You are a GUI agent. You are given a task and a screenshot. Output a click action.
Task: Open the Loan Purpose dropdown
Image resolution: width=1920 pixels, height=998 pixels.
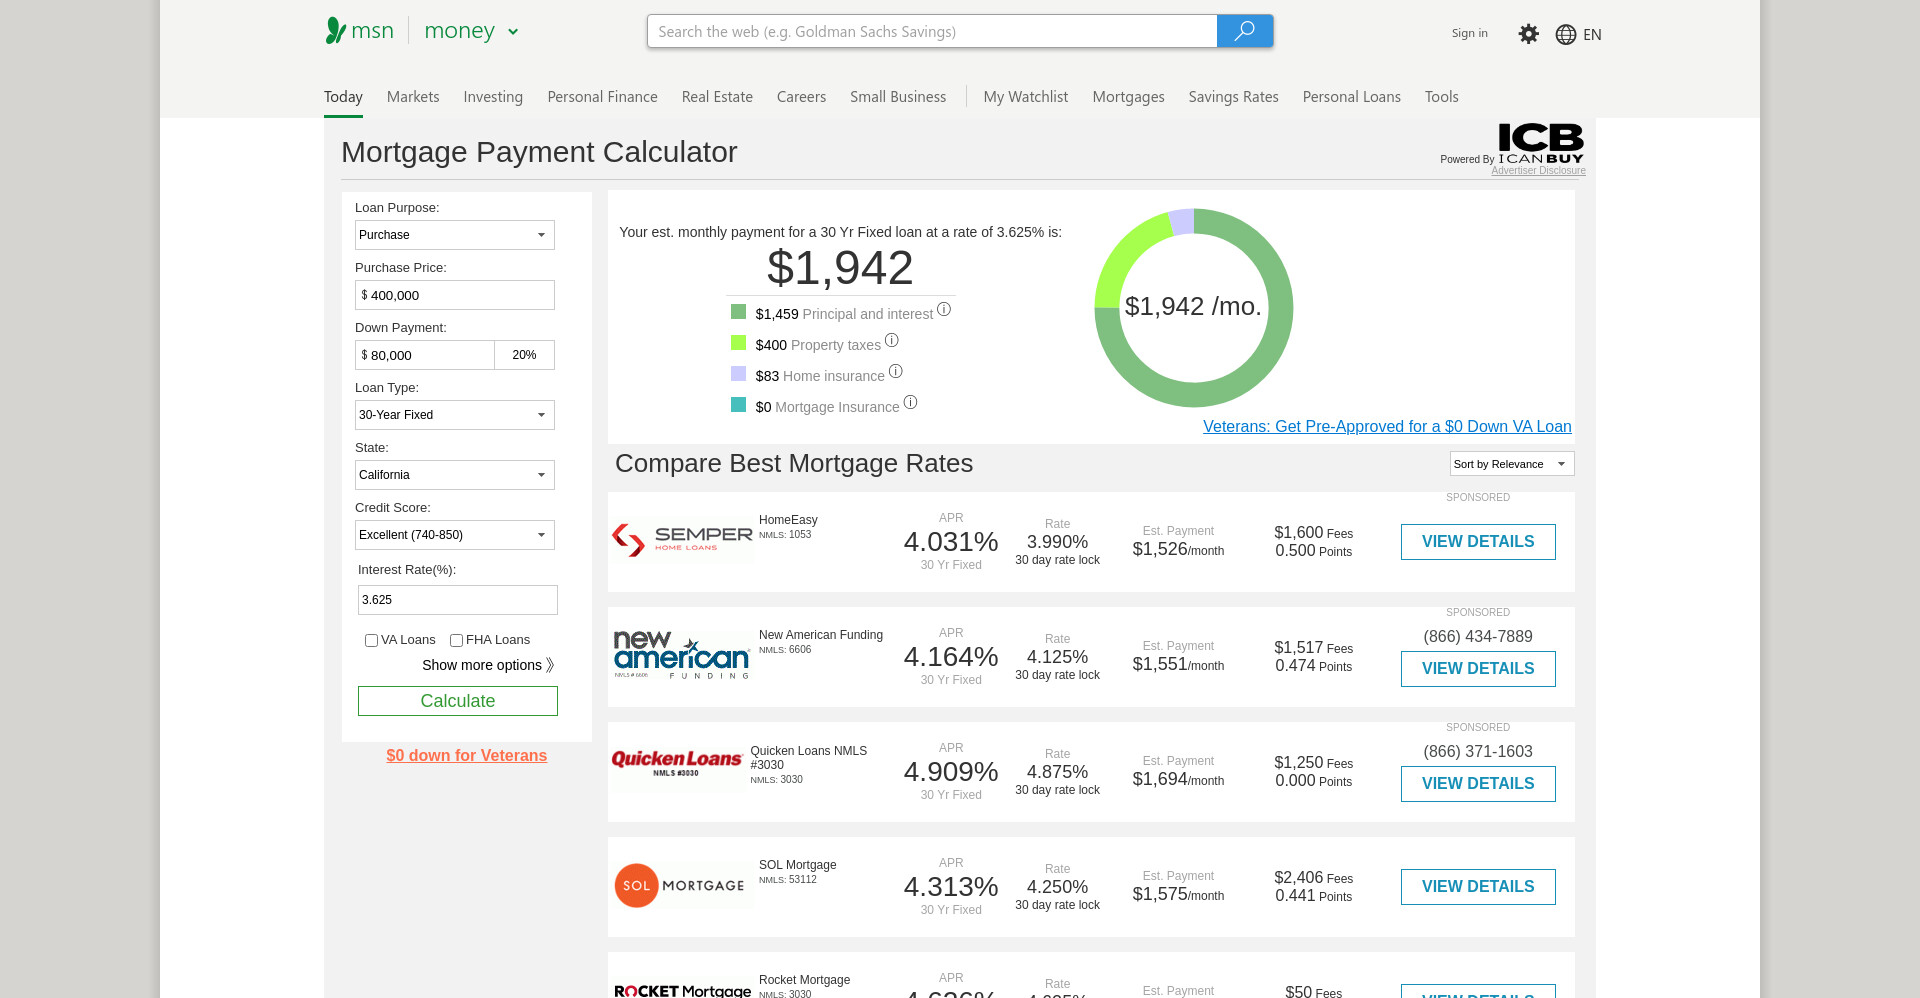tap(455, 235)
